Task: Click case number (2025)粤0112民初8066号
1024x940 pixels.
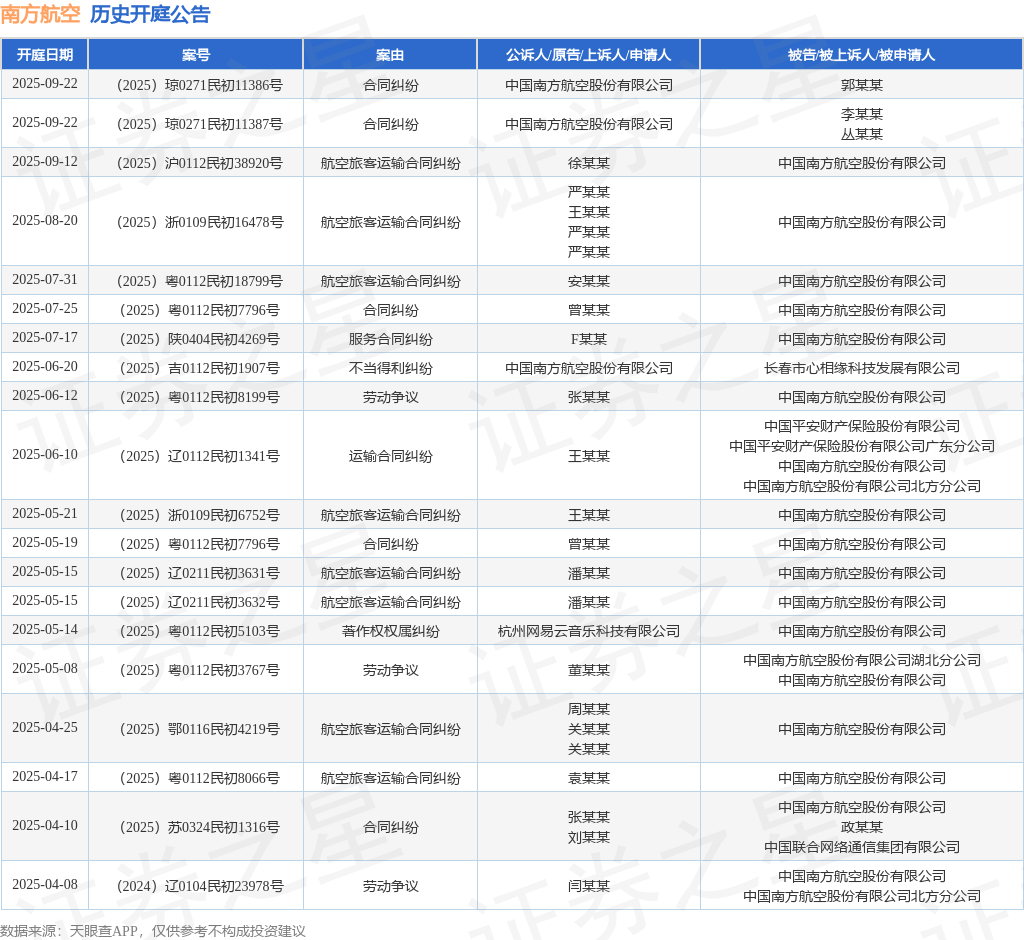Action: pos(199,778)
